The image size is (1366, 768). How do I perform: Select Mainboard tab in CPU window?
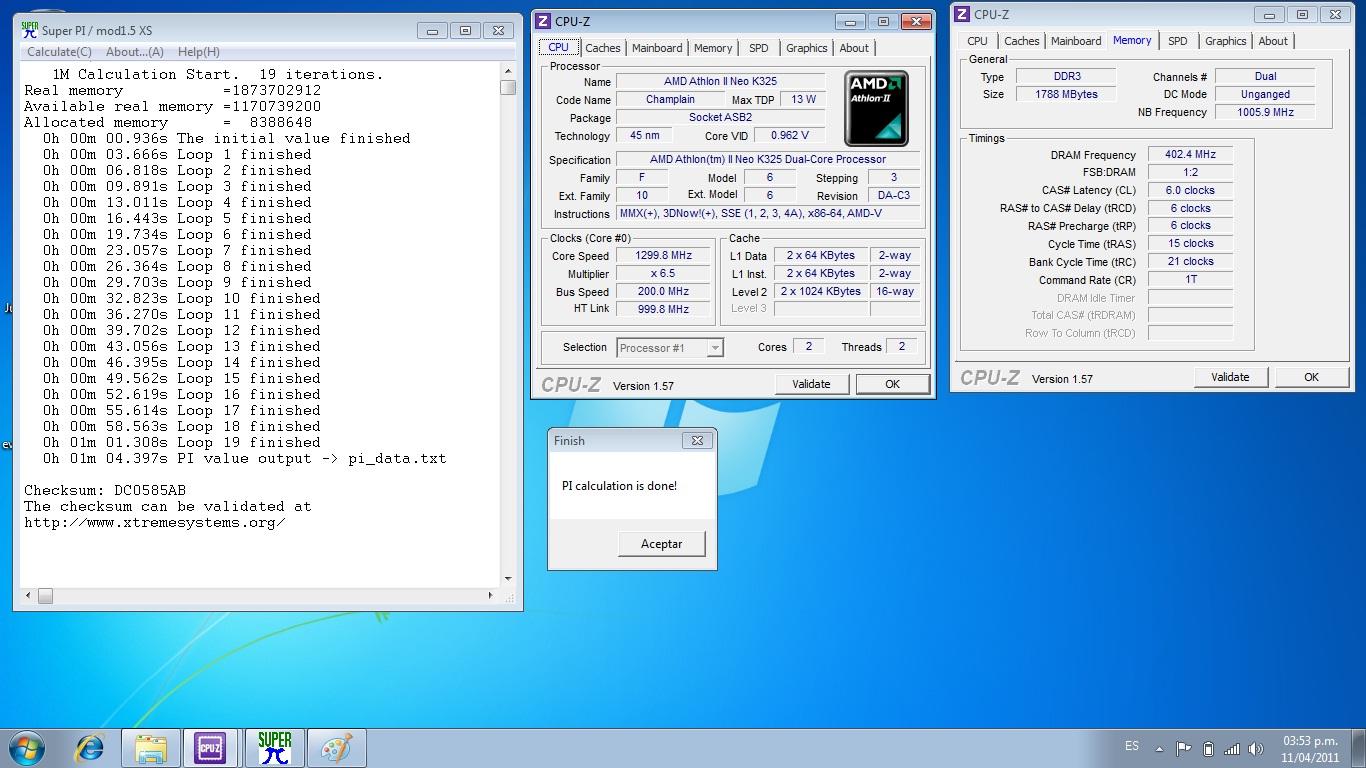(x=657, y=48)
